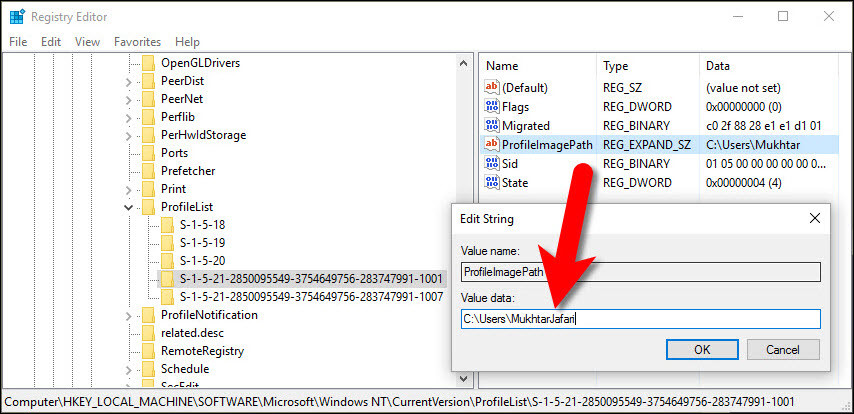The height and width of the screenshot is (414, 854).
Task: Click the binary icon beside State value
Action: click(492, 182)
